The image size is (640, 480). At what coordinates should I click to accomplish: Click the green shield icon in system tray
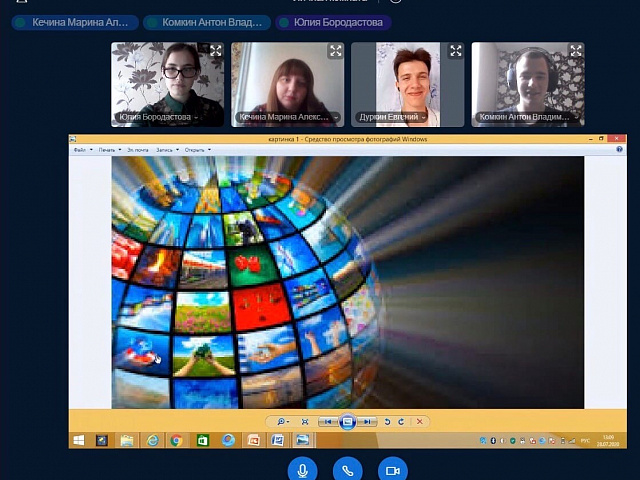[513, 441]
